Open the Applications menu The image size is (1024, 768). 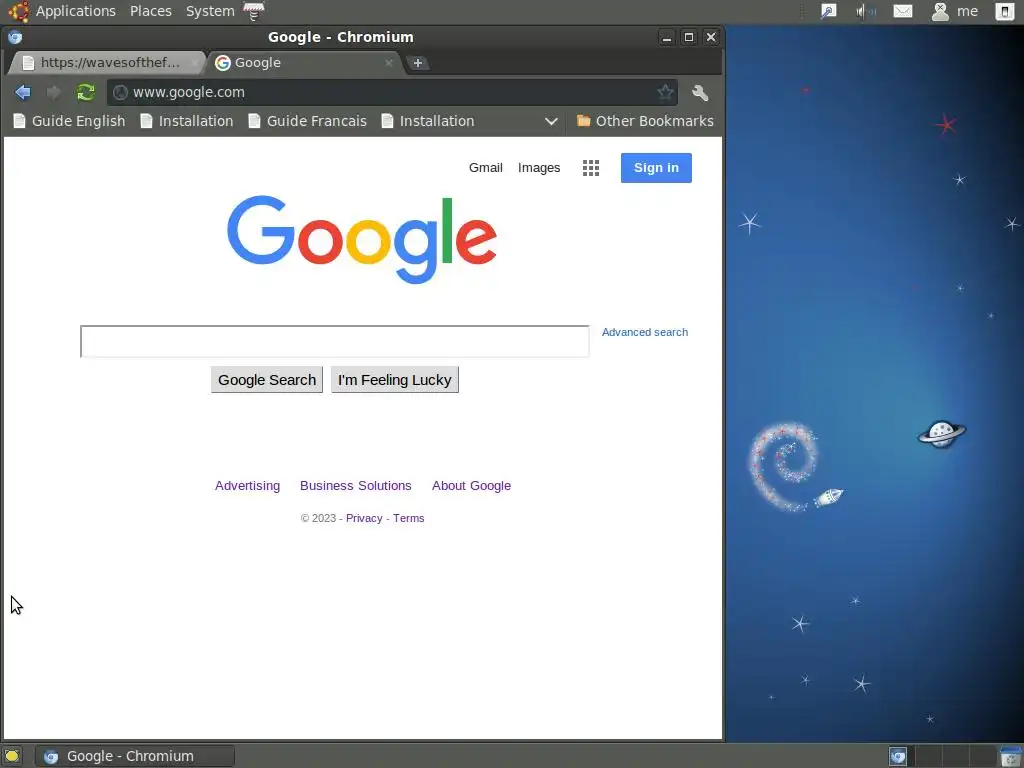point(75,11)
